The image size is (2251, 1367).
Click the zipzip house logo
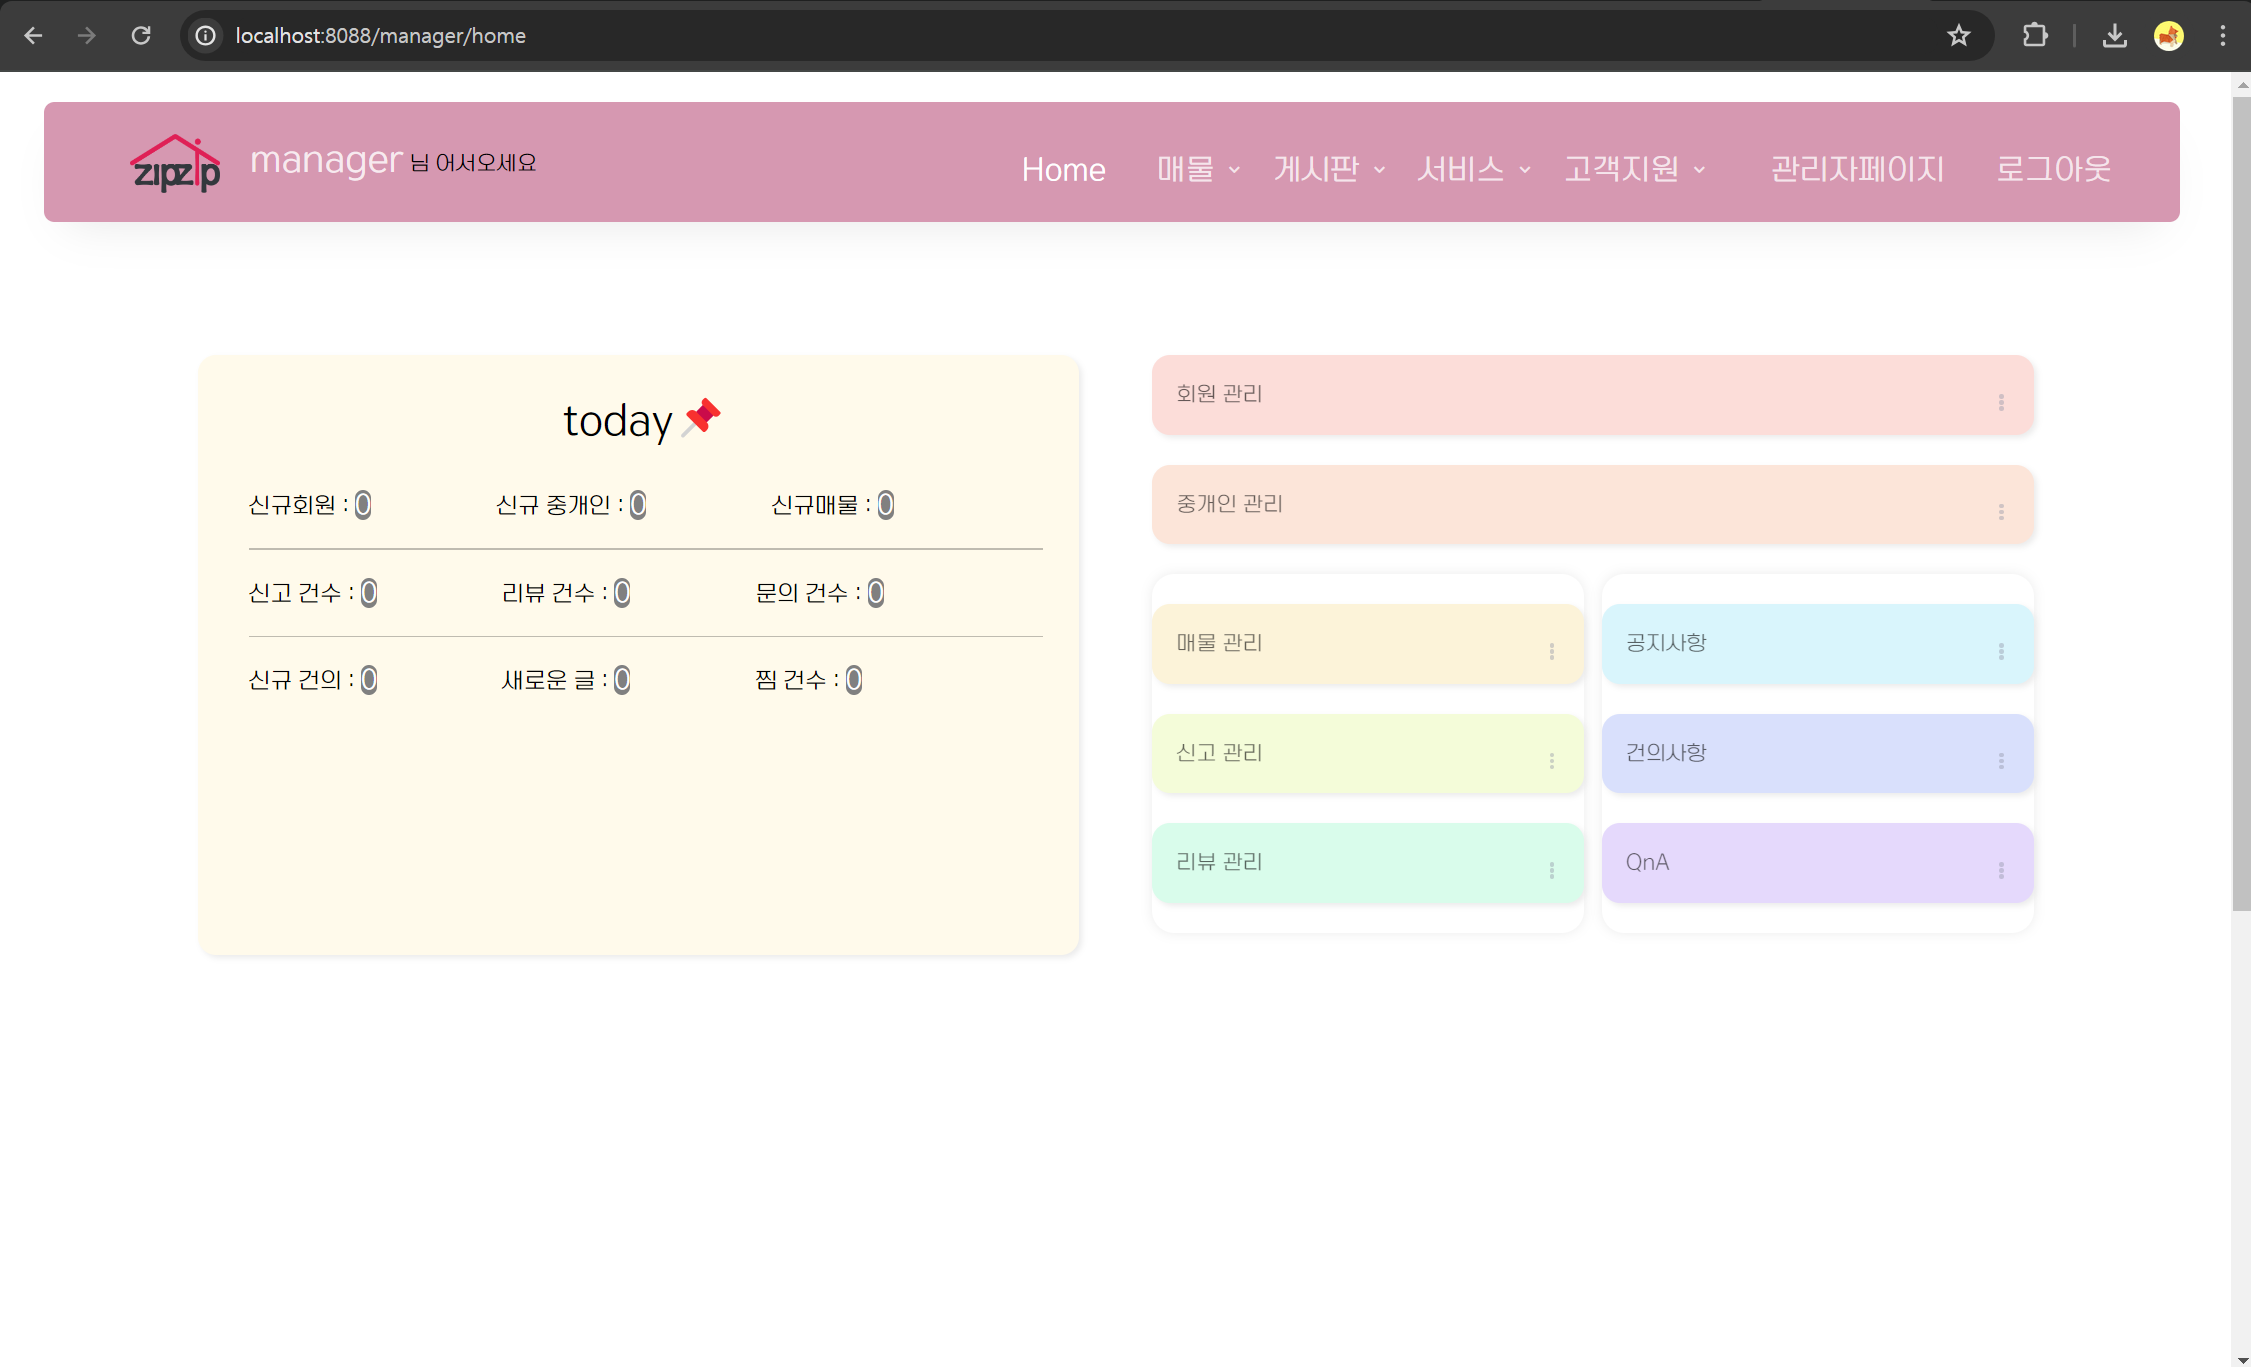tap(175, 164)
